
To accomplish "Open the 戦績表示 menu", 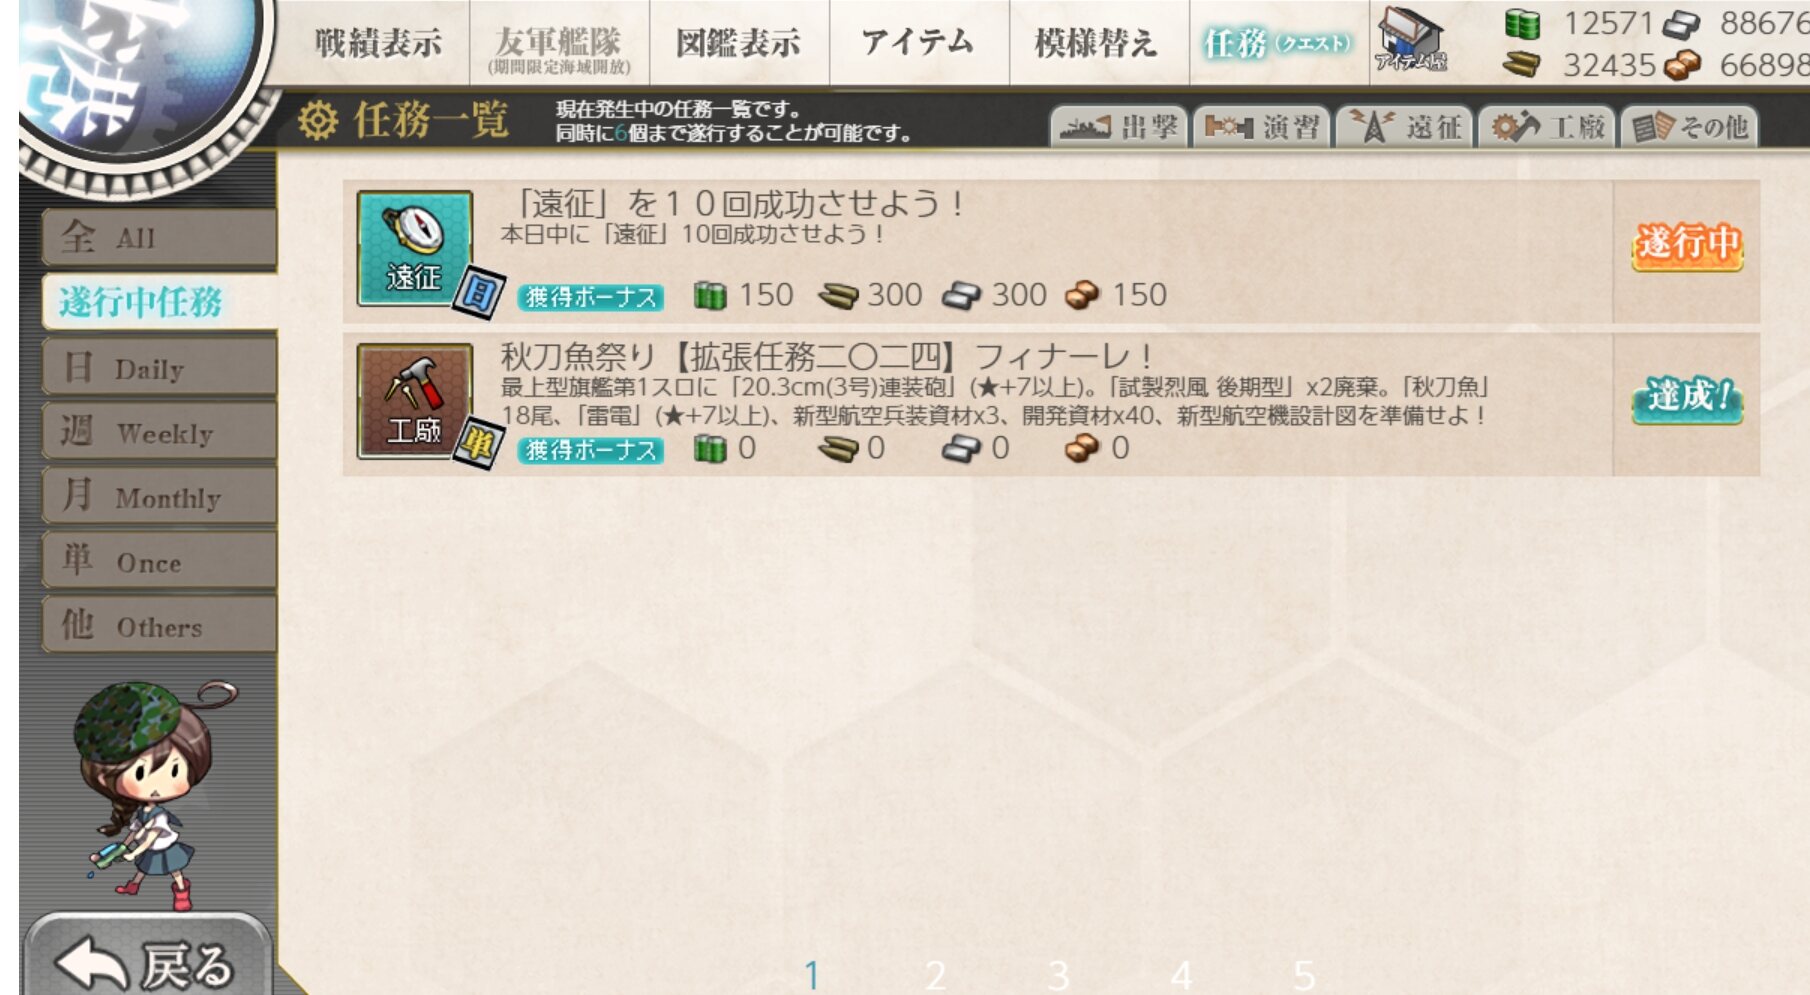I will [378, 43].
